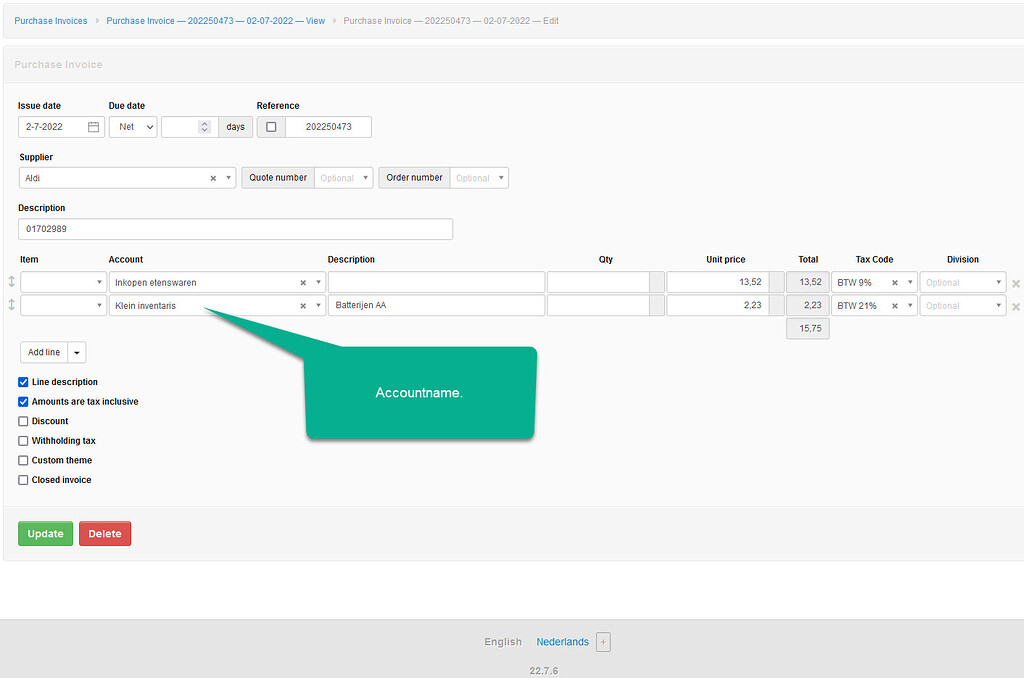
Task: Click the Unit price field 13,52
Action: (x=718, y=282)
